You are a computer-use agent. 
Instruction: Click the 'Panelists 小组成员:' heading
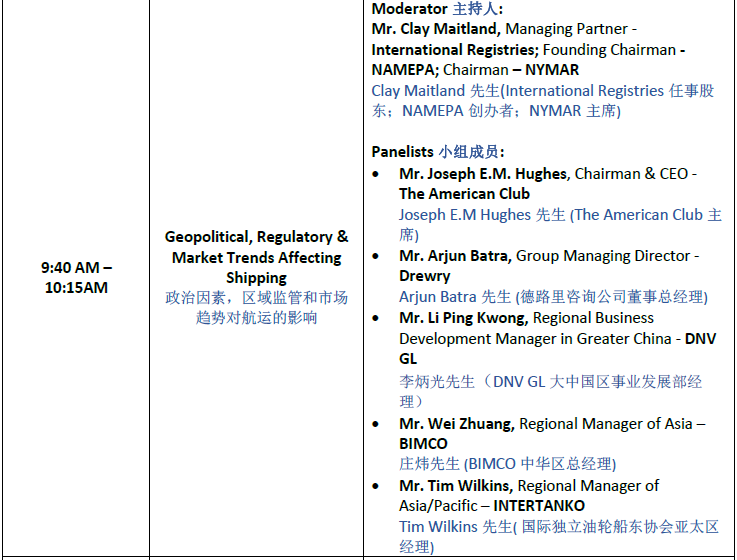pos(438,152)
